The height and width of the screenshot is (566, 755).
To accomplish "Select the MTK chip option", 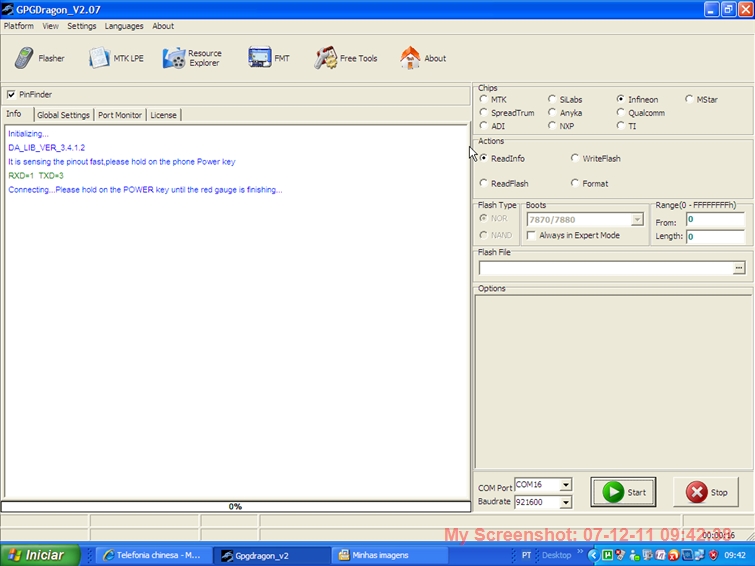I will (483, 99).
